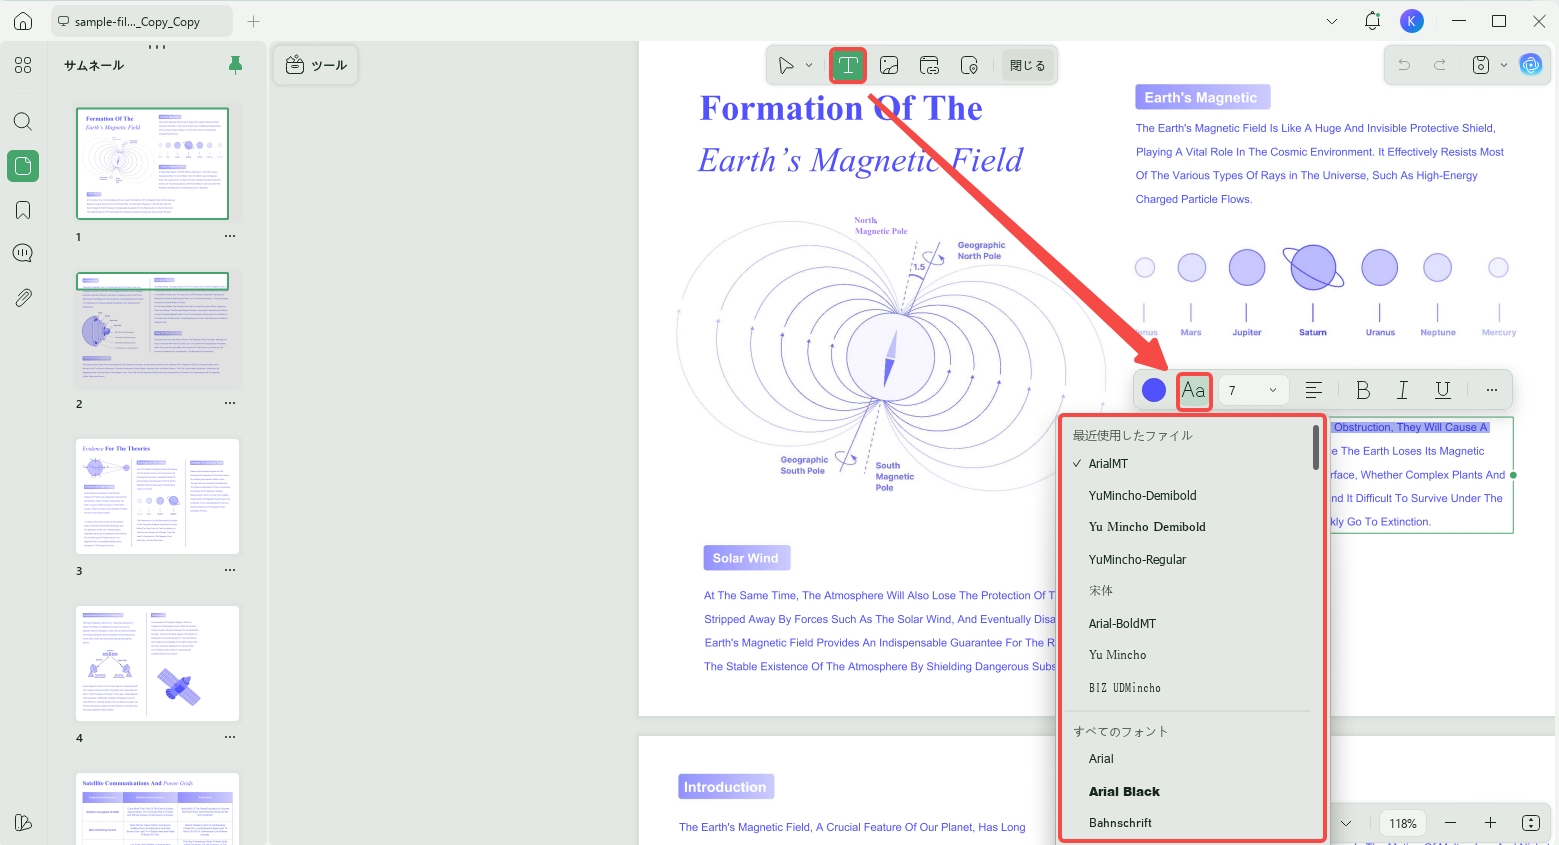This screenshot has height=845, width=1559.
Task: Zoom in with plus button
Action: point(1490,823)
